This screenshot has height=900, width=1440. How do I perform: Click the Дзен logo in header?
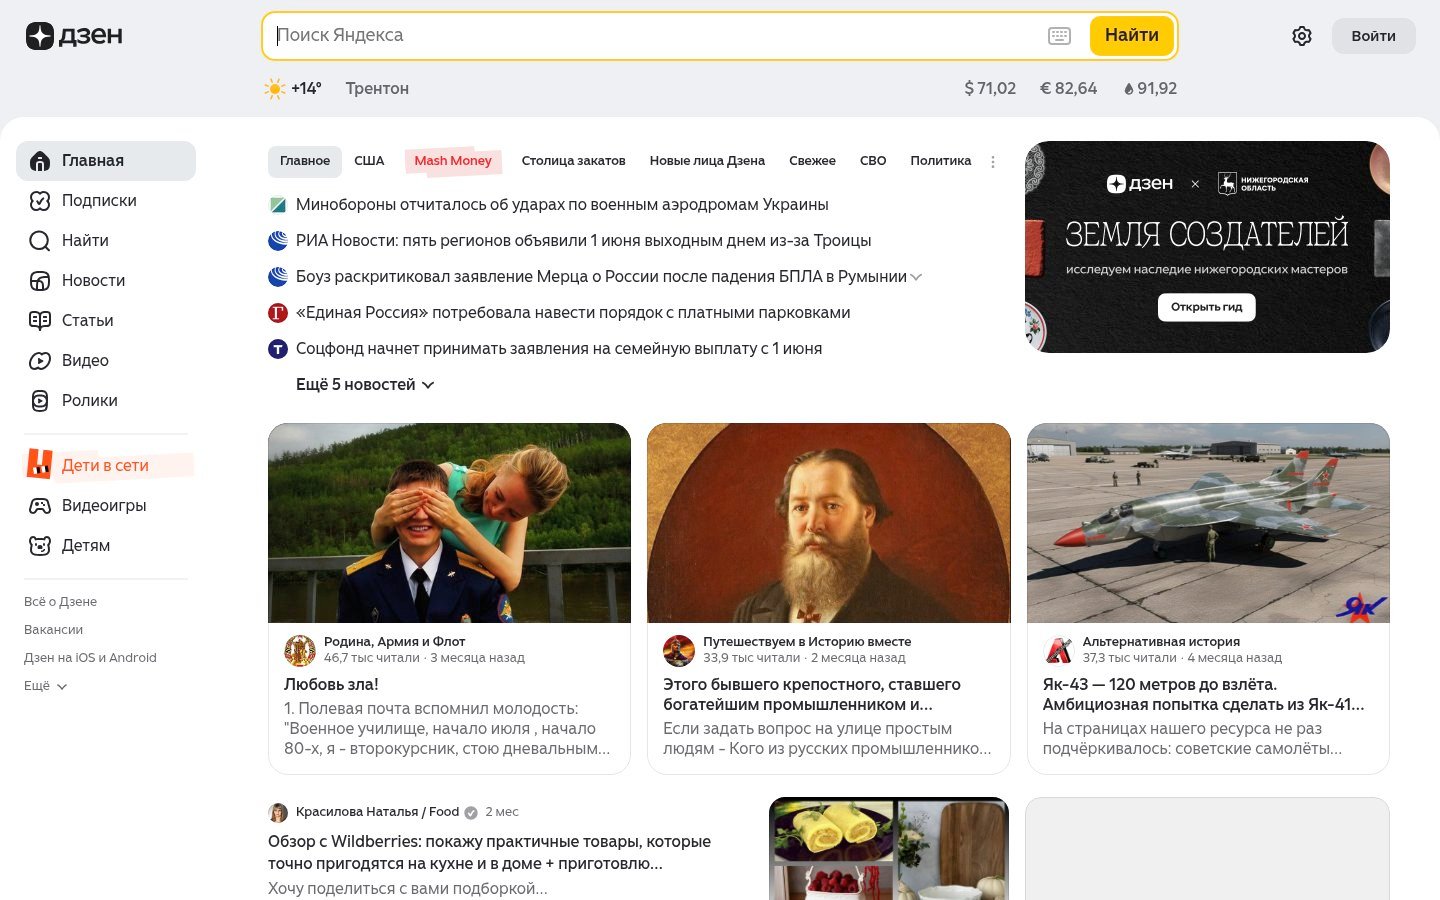[74, 36]
